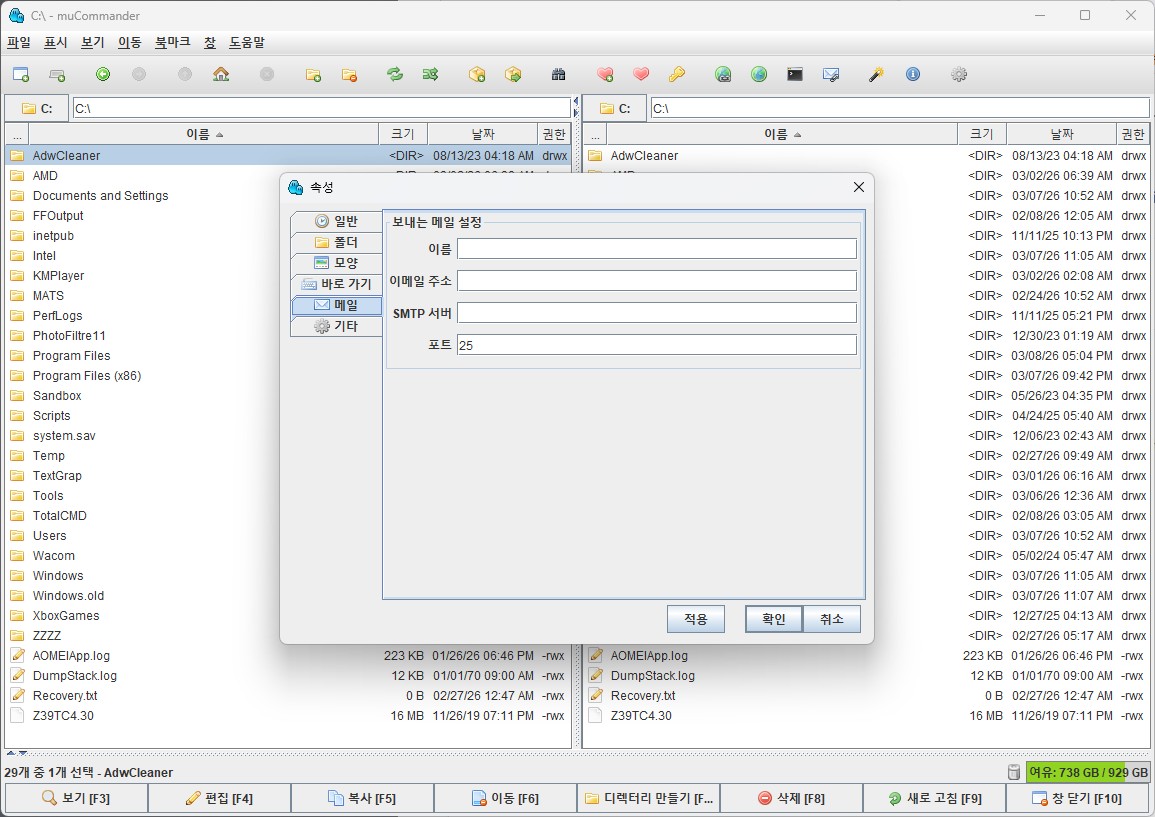
Task: Select Recovery.txt in the right panel
Action: (642, 695)
